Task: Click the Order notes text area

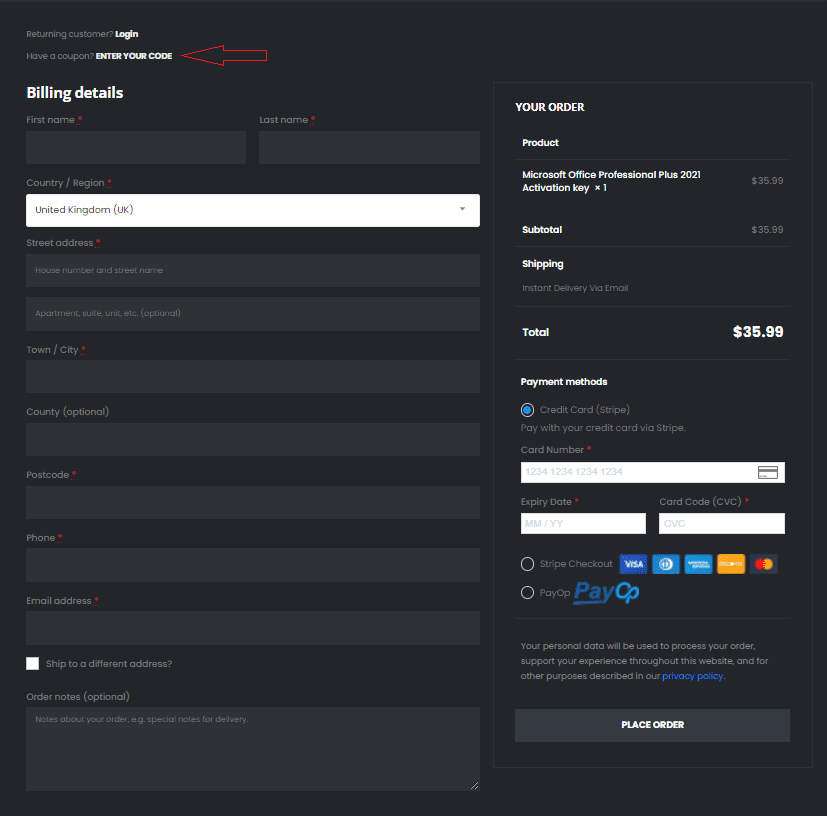Action: tap(253, 749)
